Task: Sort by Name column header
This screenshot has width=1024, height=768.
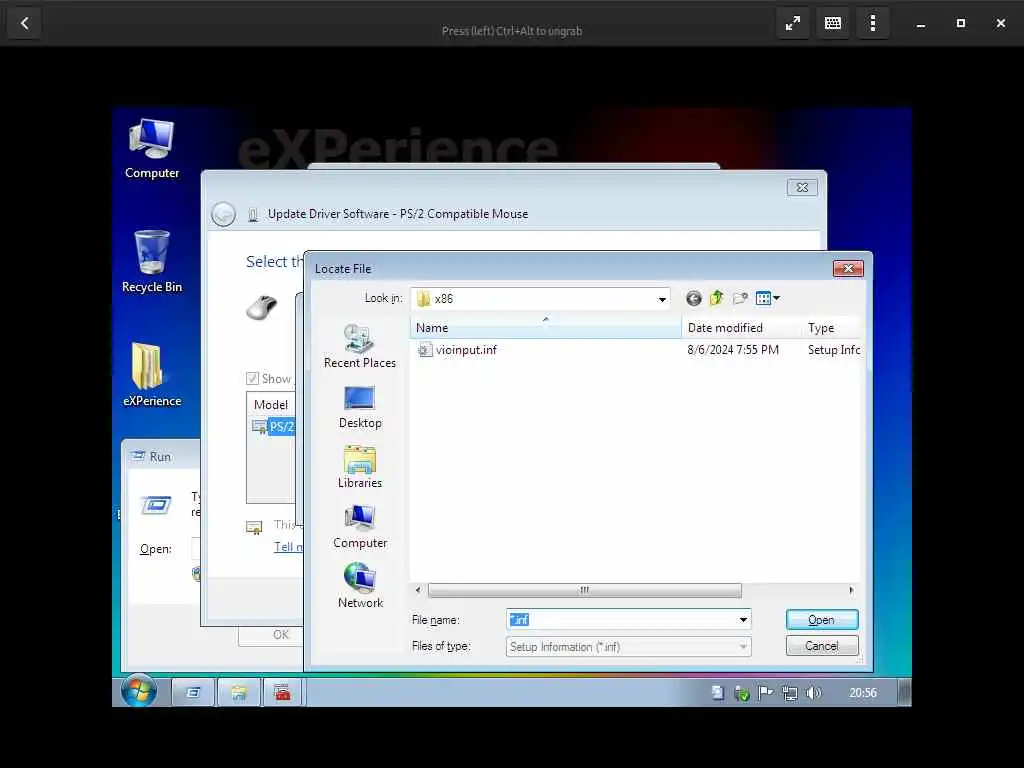Action: 545,328
